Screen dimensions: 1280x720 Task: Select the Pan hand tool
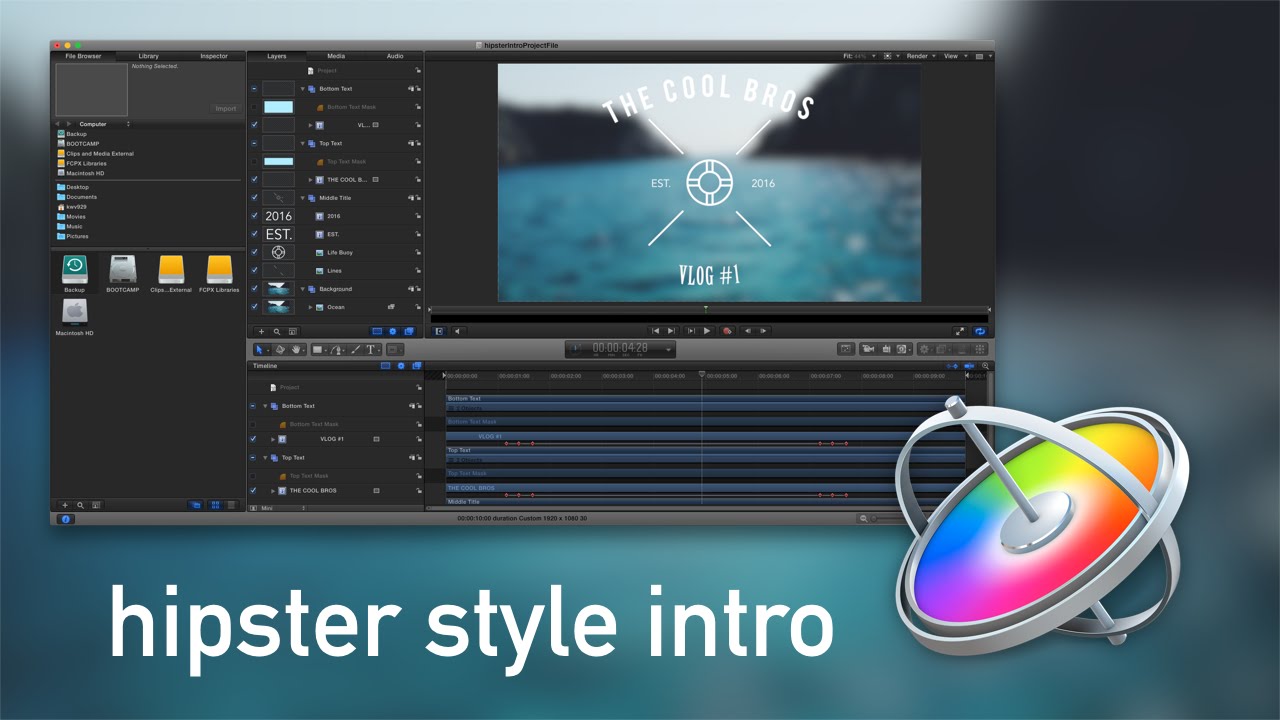click(x=297, y=349)
